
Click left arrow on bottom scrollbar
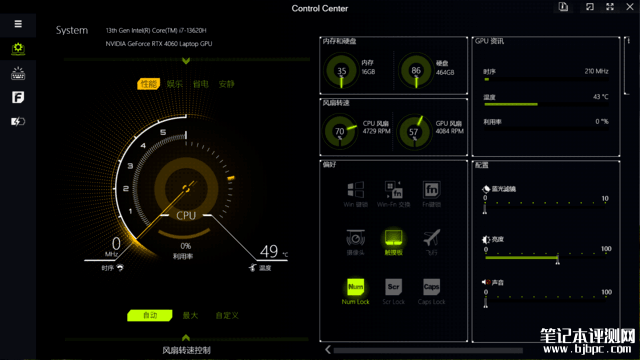pyautogui.click(x=328, y=349)
